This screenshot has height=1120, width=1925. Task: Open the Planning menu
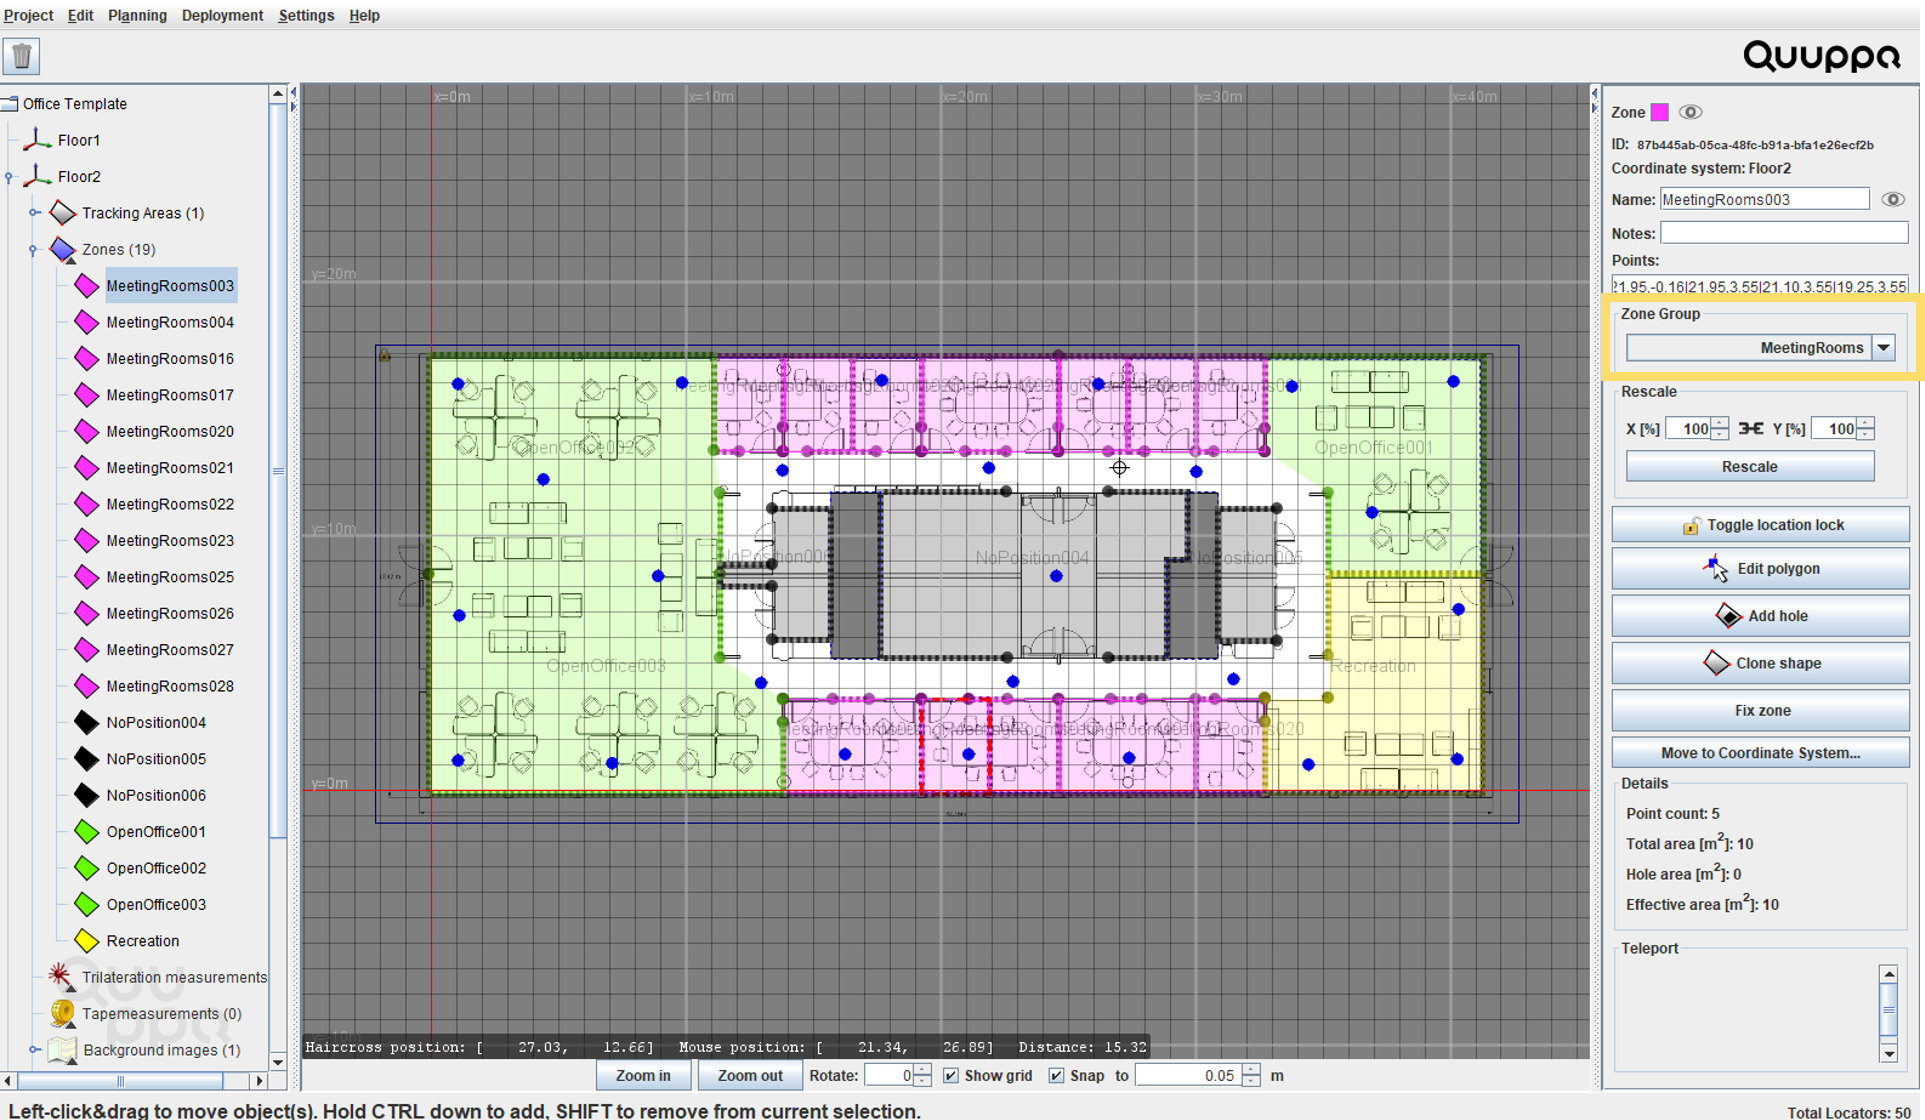(137, 15)
